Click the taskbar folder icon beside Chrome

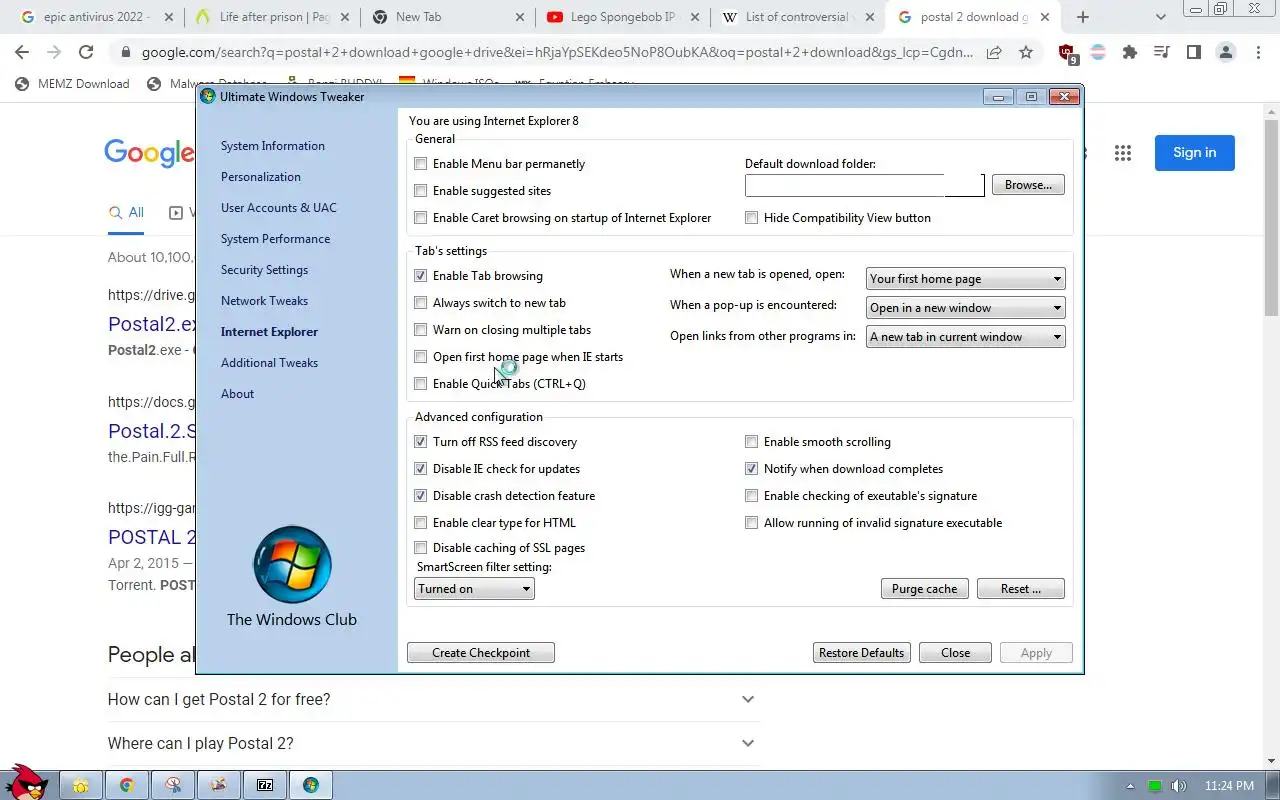coord(81,785)
